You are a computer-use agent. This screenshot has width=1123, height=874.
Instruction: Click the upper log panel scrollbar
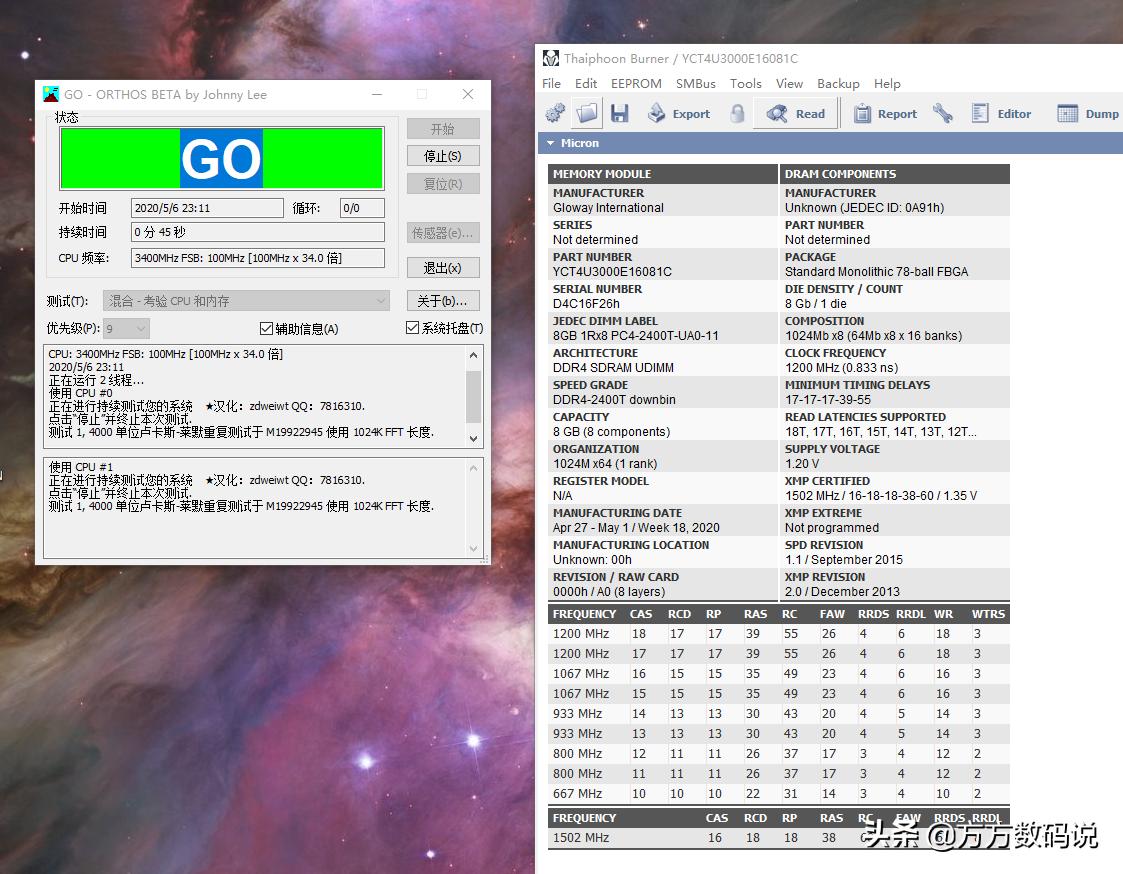coord(474,396)
